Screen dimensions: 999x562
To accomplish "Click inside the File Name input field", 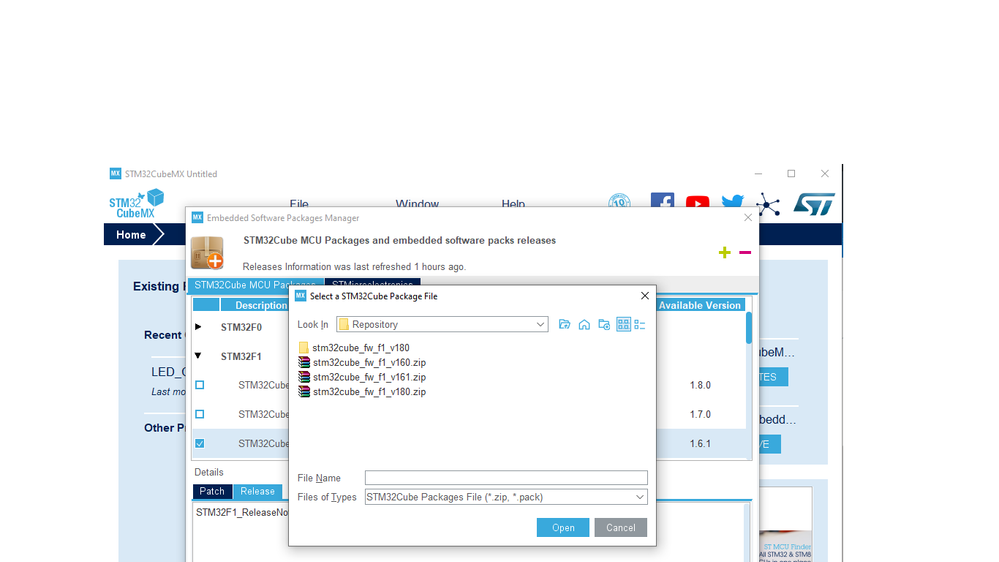I will 506,478.
